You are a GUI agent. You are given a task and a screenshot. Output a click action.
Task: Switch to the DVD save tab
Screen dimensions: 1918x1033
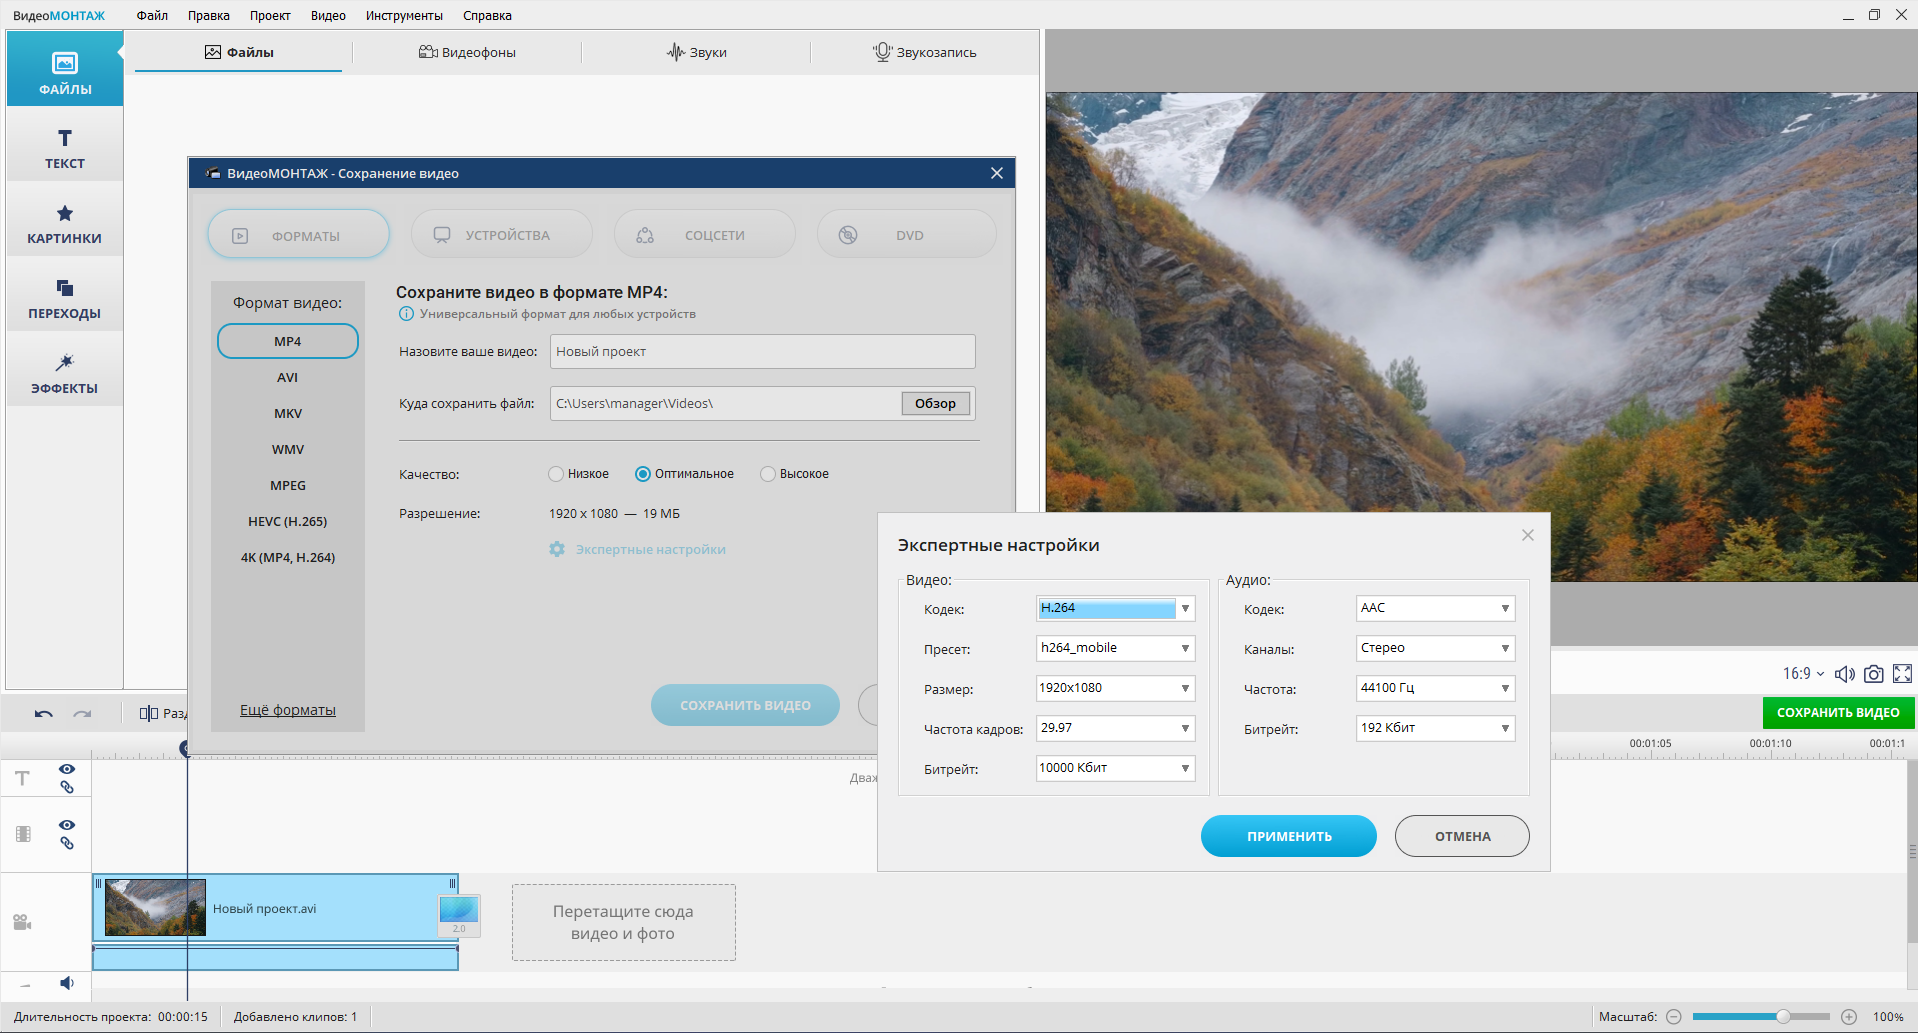coord(907,235)
